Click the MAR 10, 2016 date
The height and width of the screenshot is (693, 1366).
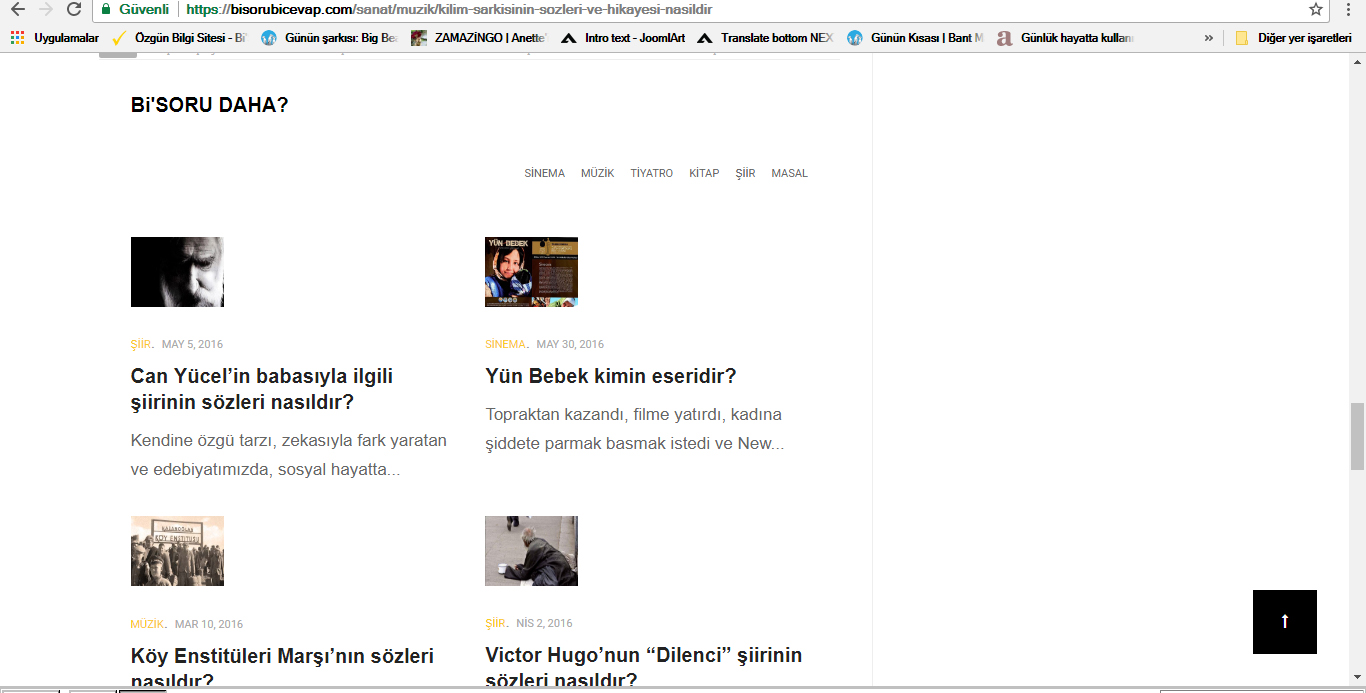click(x=209, y=624)
